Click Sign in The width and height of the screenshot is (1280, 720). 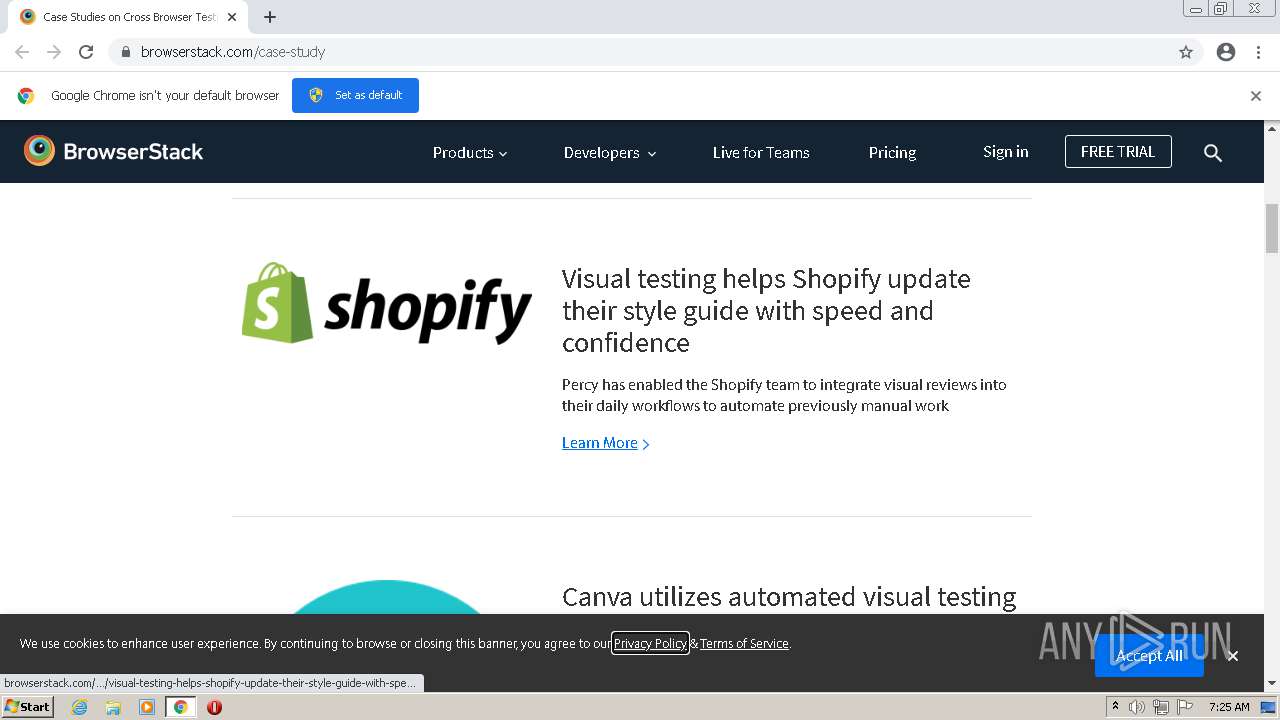point(1005,151)
